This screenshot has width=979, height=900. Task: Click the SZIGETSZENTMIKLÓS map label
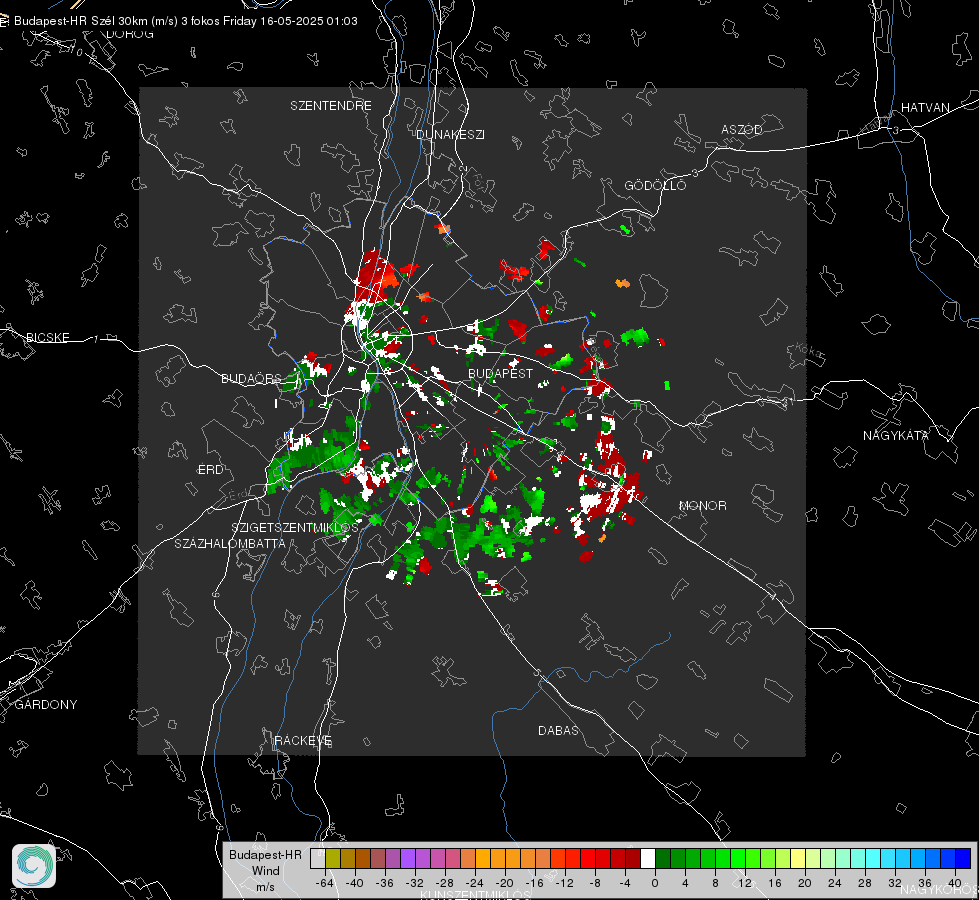pyautogui.click(x=295, y=527)
